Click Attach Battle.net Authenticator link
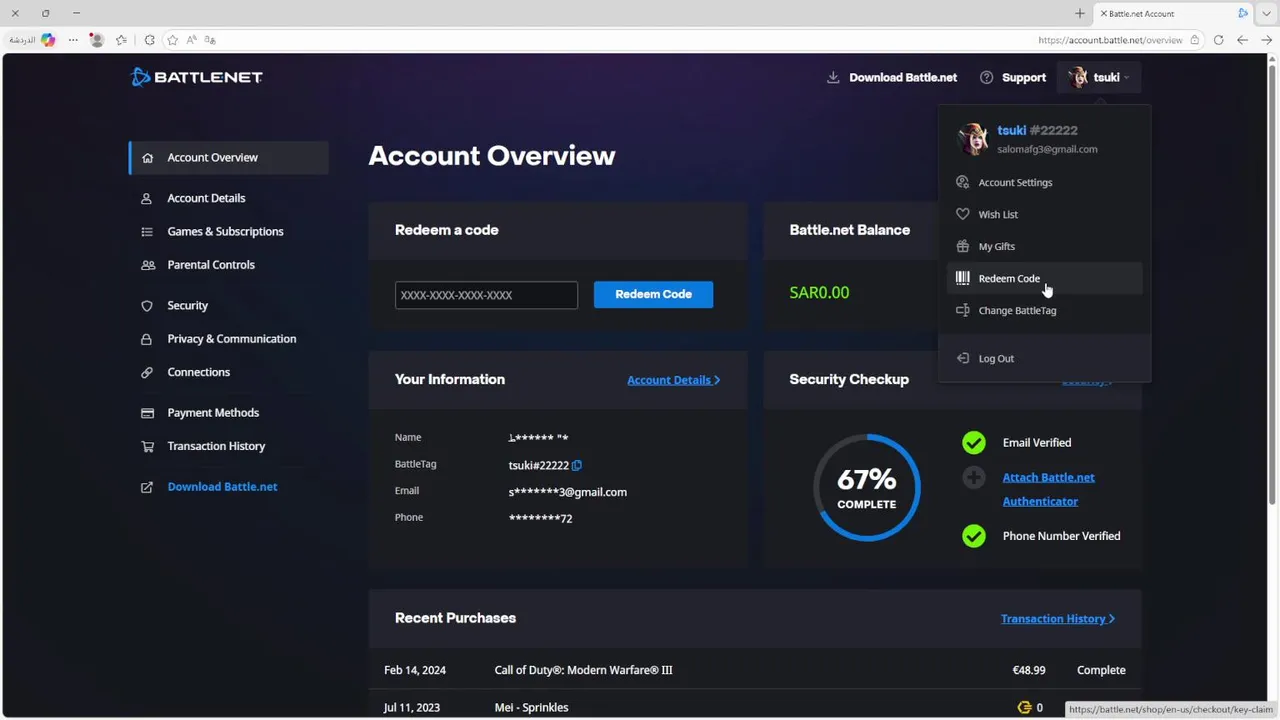 point(1048,489)
